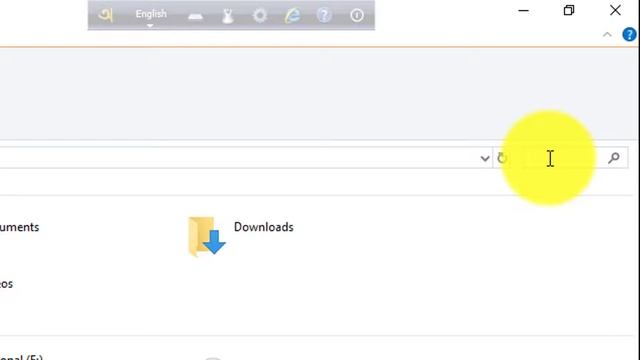The width and height of the screenshot is (640, 360).
Task: Expand the address bar history dropdown
Action: pyautogui.click(x=484, y=158)
